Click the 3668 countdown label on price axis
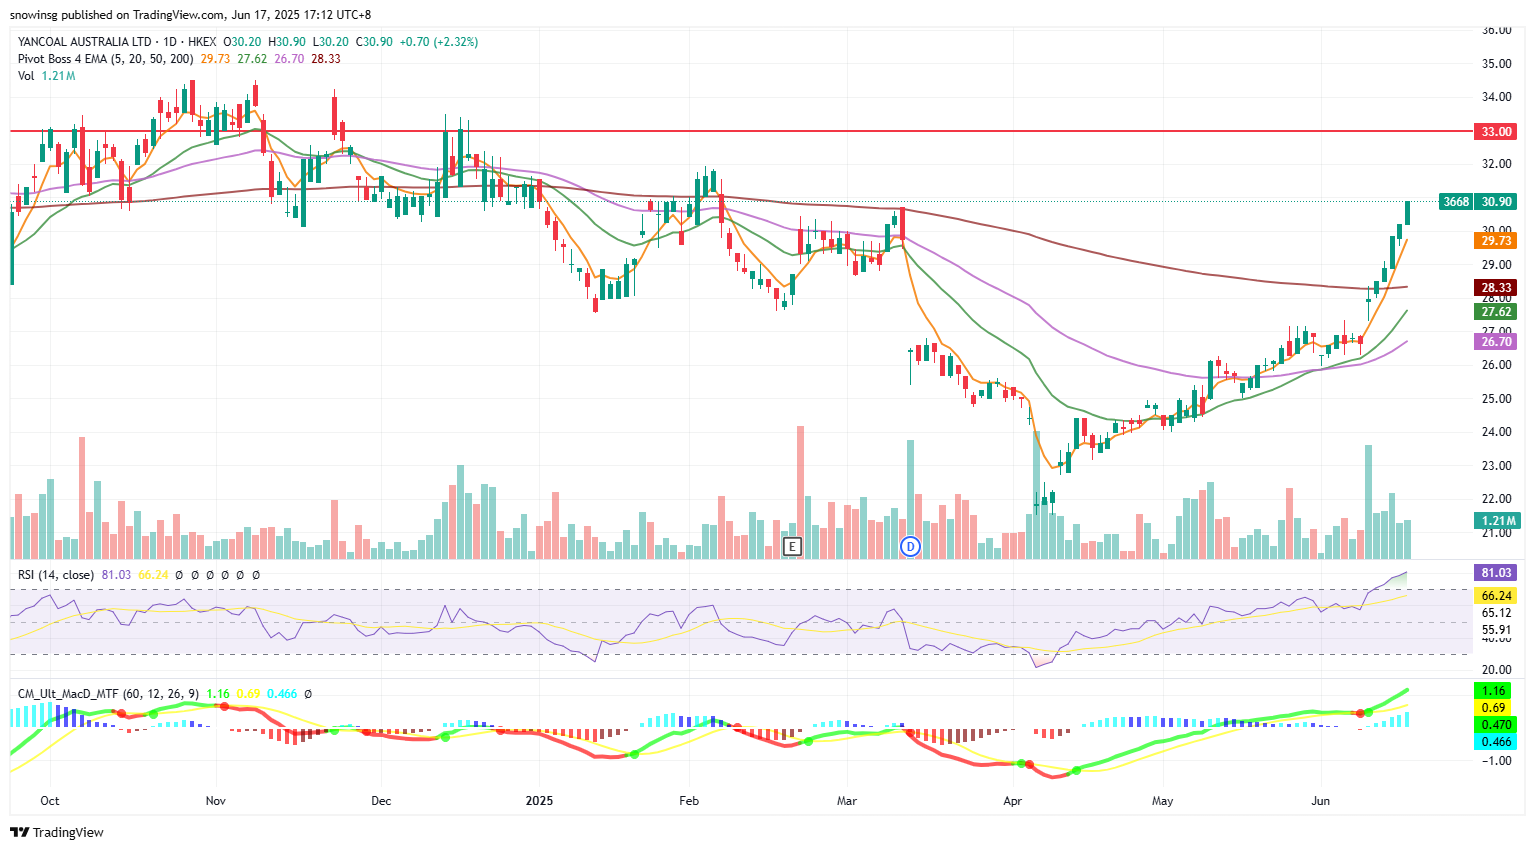The height and width of the screenshot is (850, 1535). tap(1456, 202)
